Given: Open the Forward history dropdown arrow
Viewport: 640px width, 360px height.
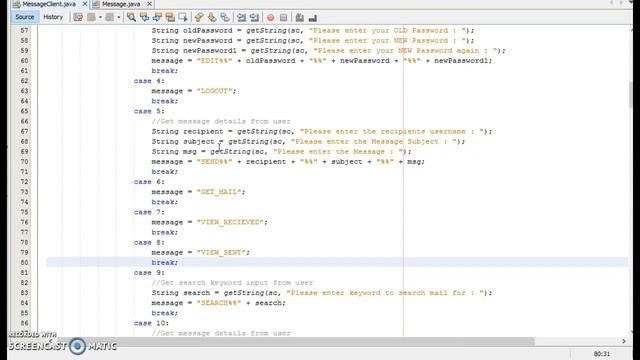Looking at the screenshot, I should [119, 18].
